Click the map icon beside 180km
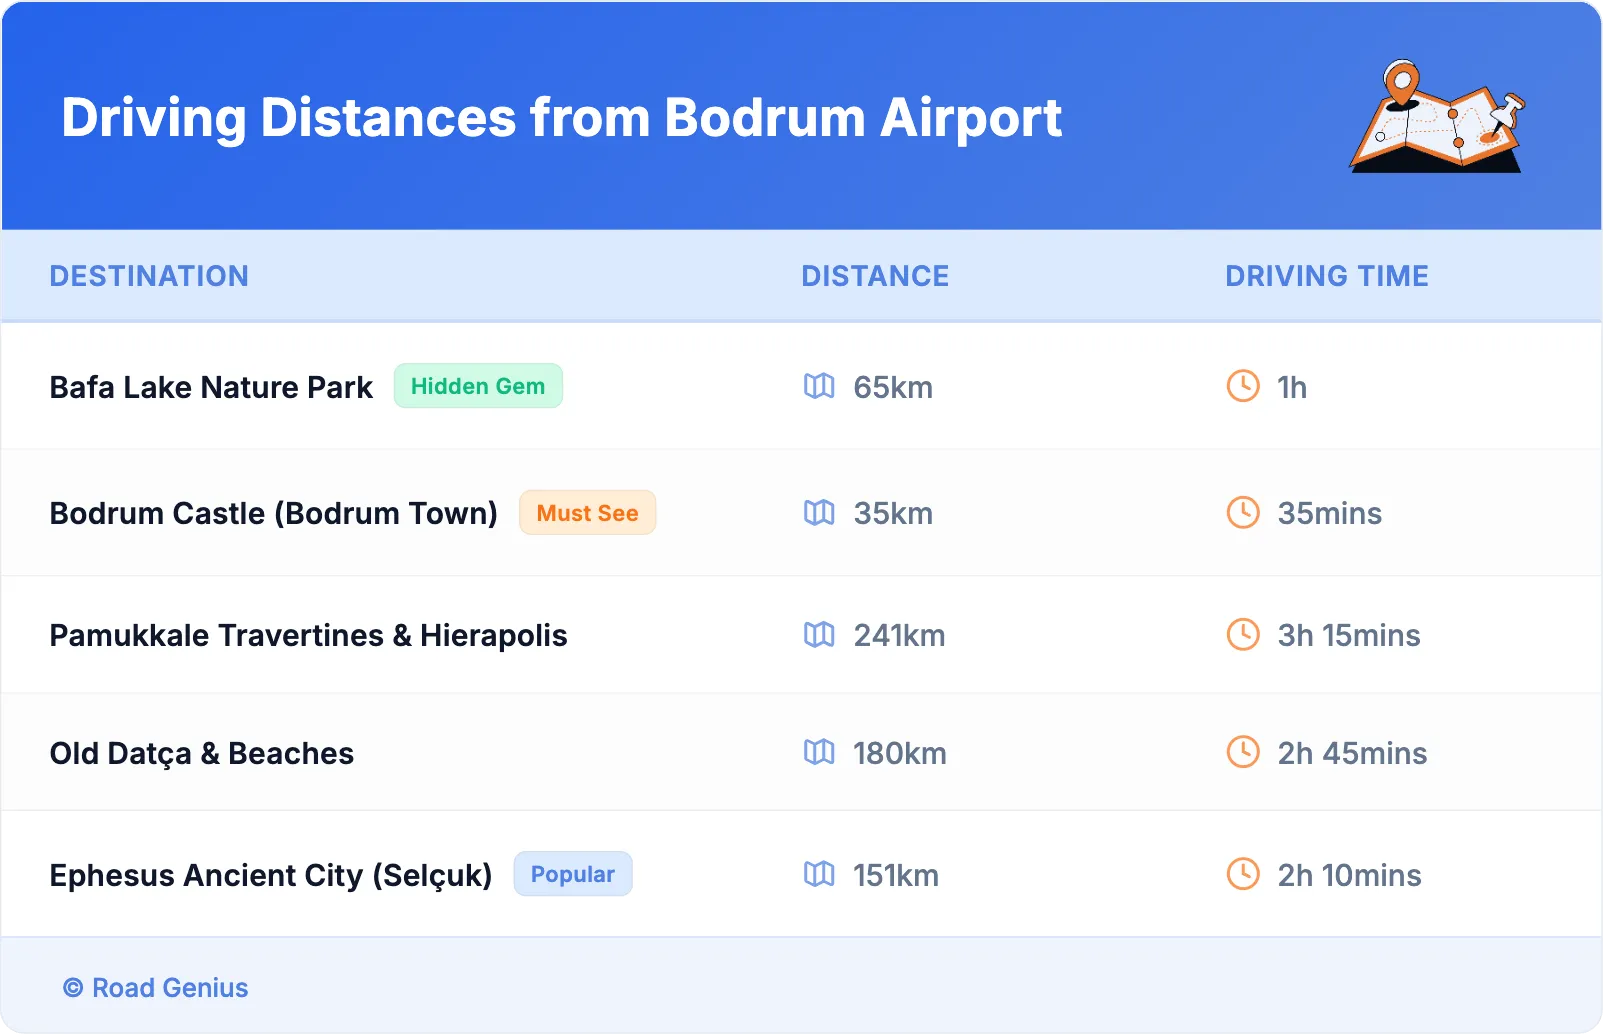 coord(819,752)
